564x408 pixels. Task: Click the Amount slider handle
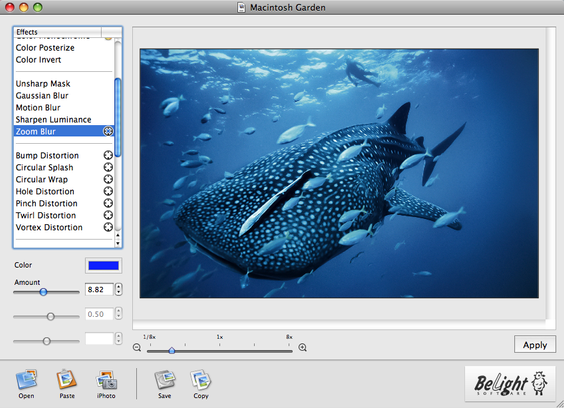(x=43, y=292)
